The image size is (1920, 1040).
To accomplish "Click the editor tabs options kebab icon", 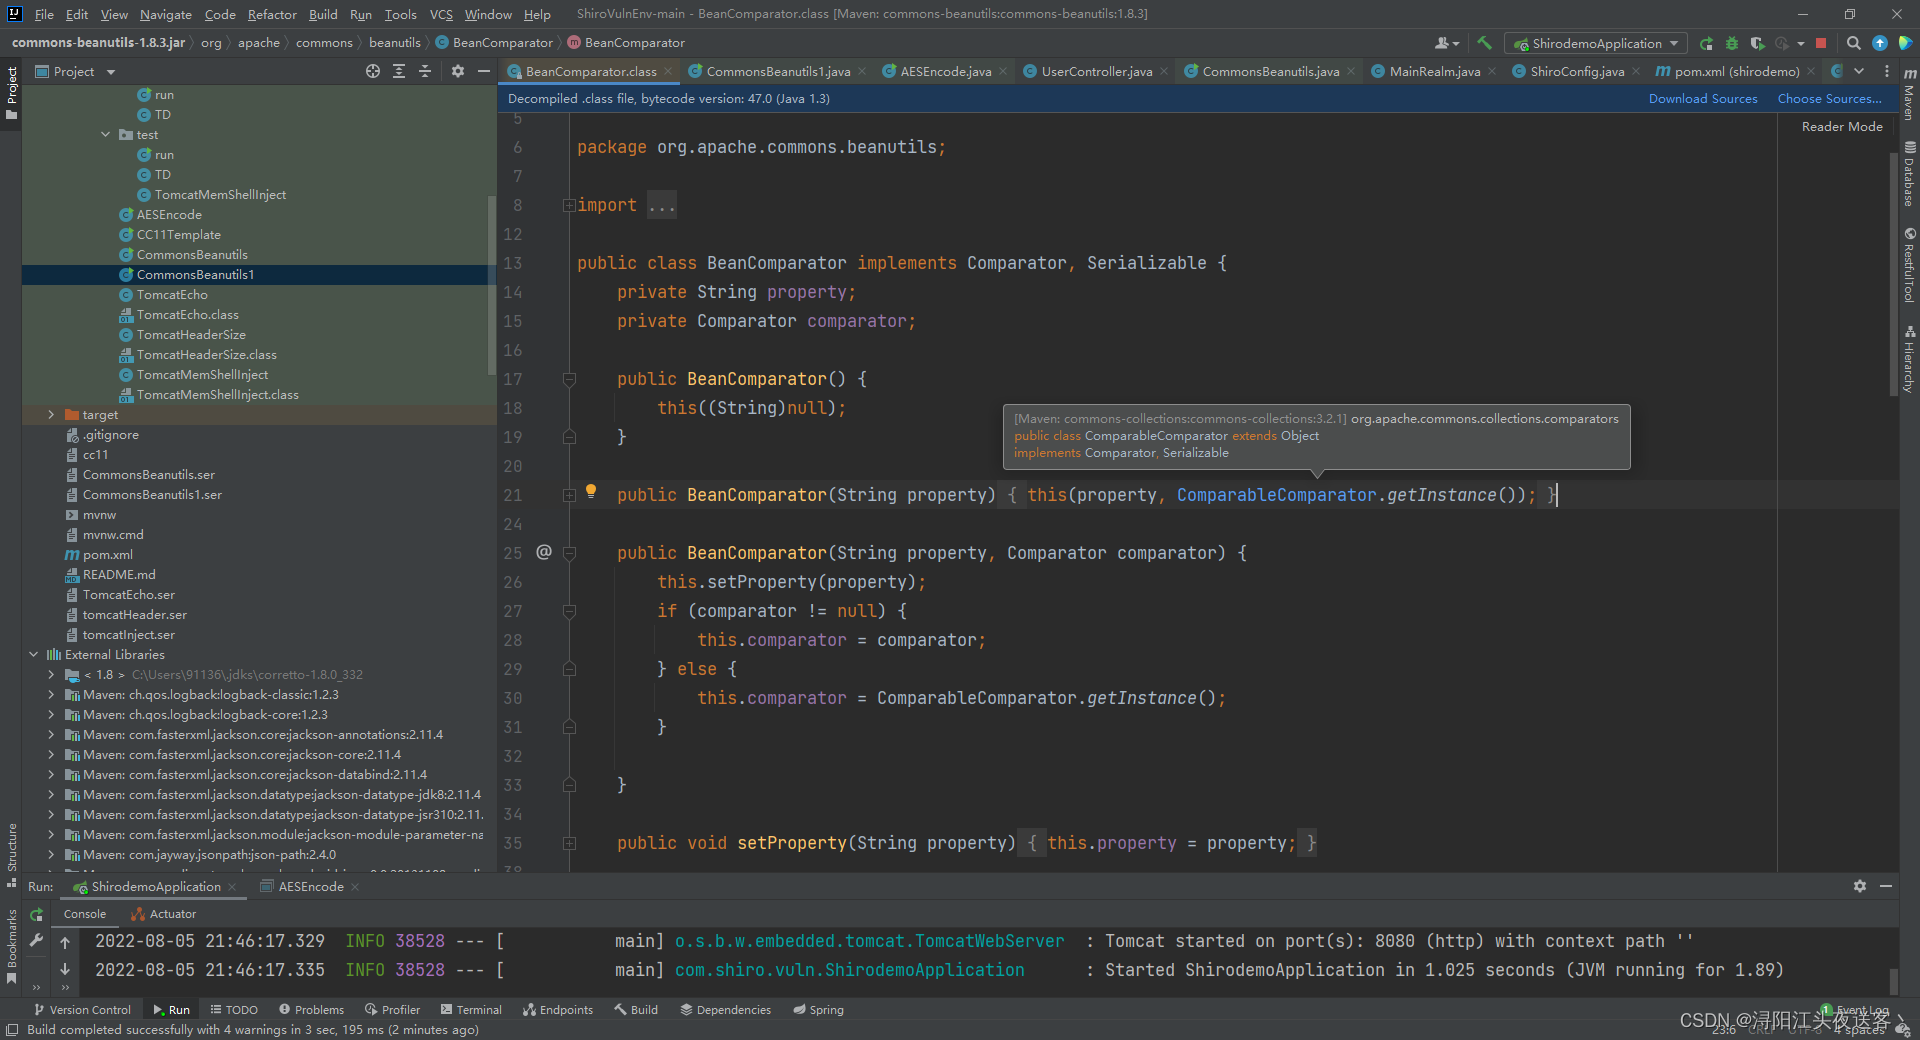I will 1887,71.
